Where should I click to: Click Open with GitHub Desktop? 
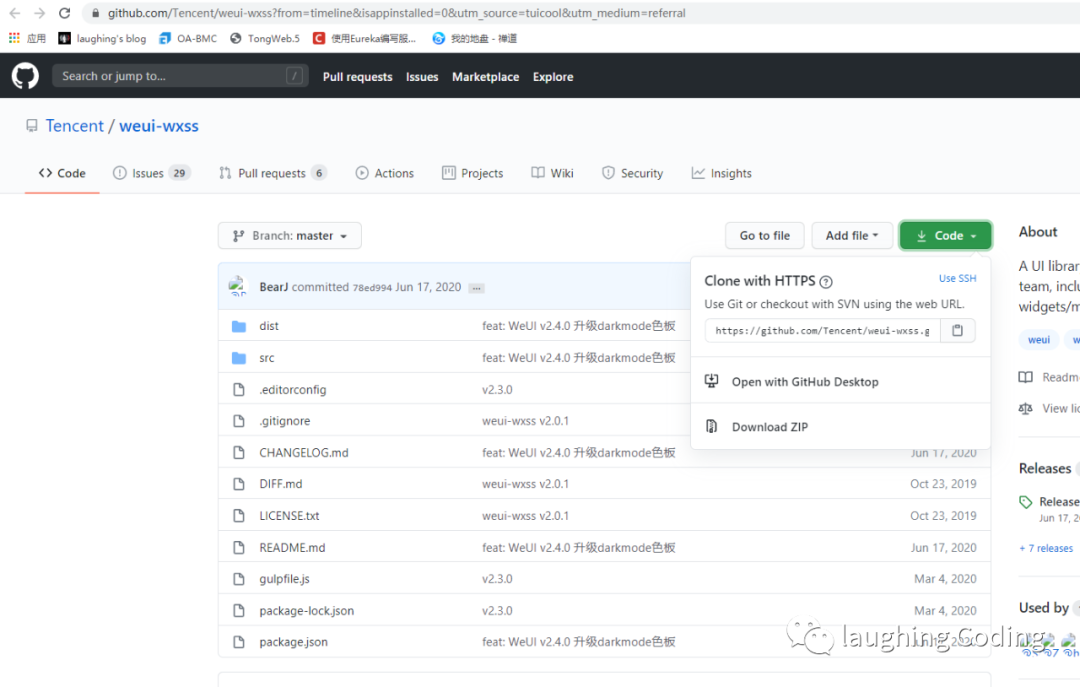click(805, 382)
